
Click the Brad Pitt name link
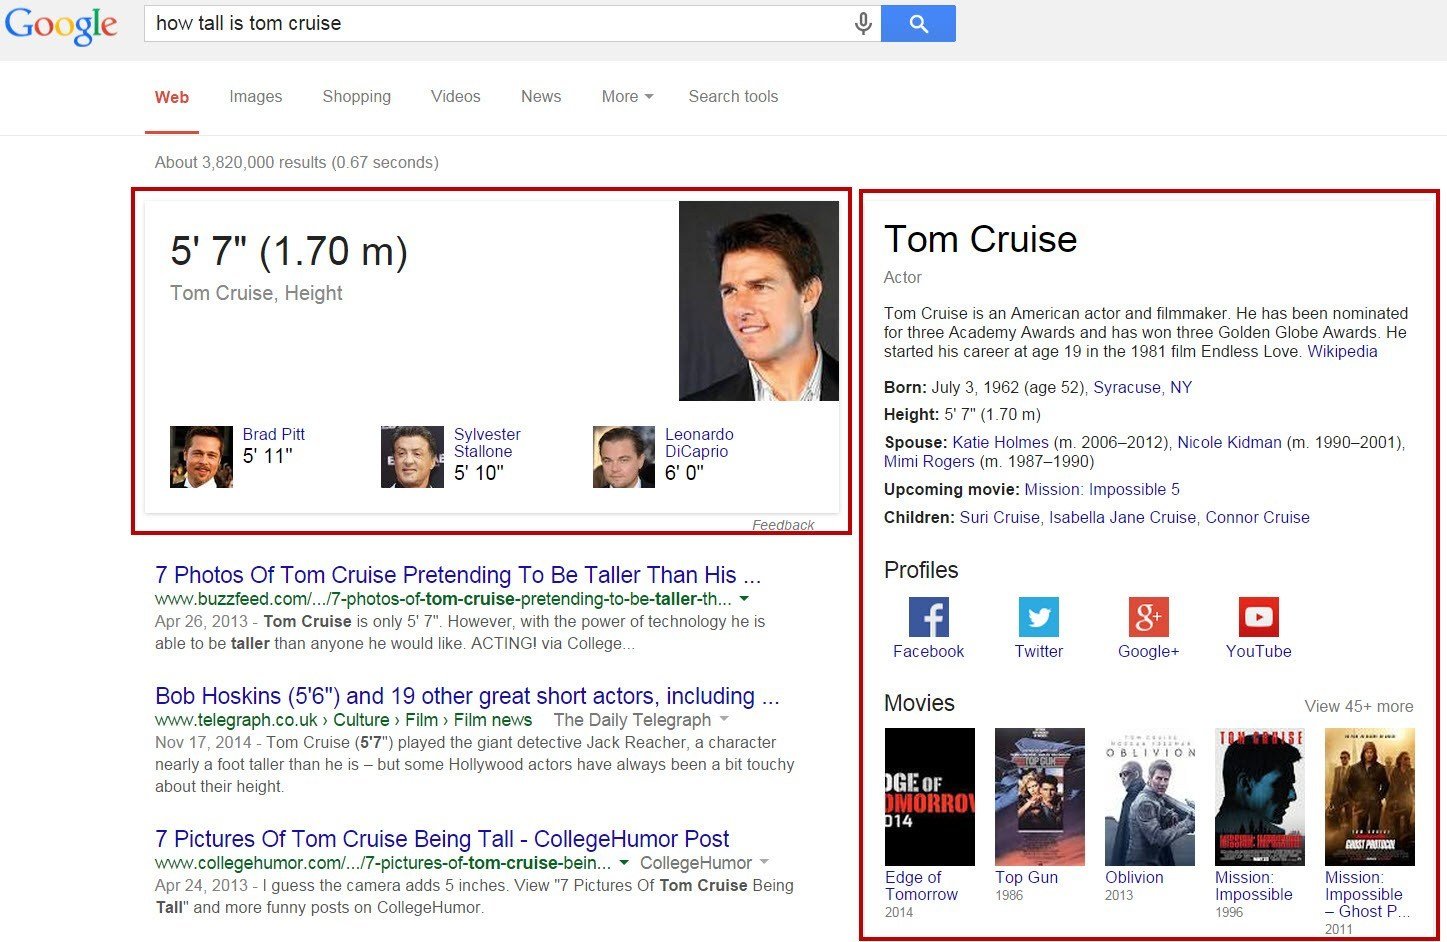274,434
